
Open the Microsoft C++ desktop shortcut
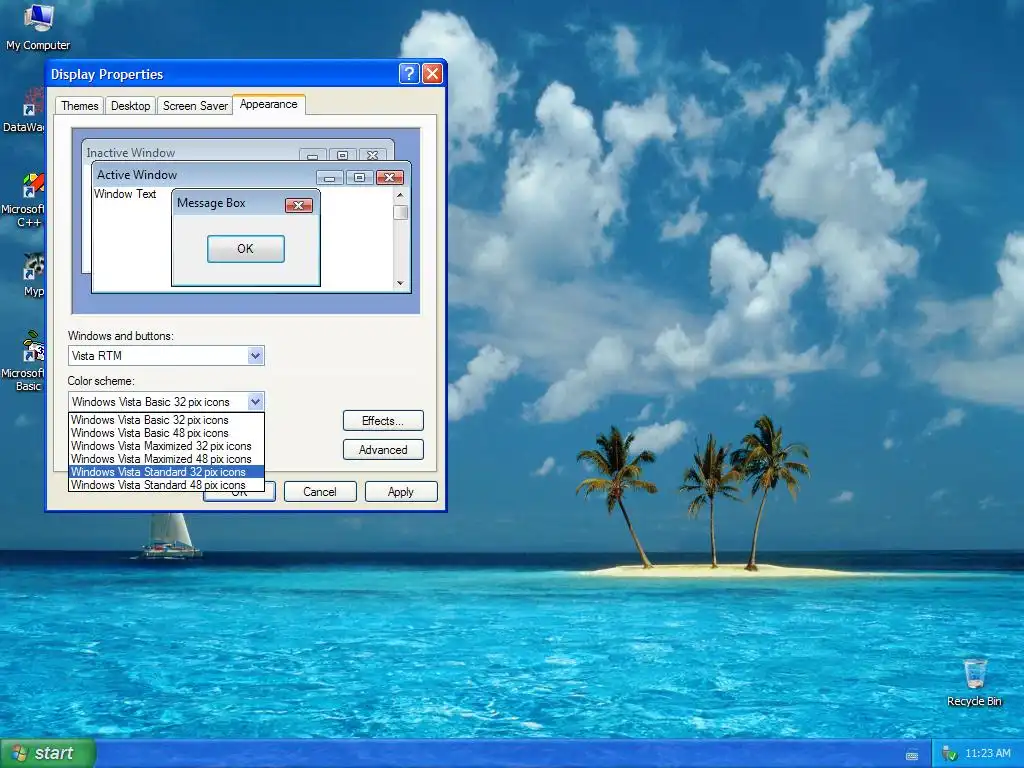coord(24,200)
